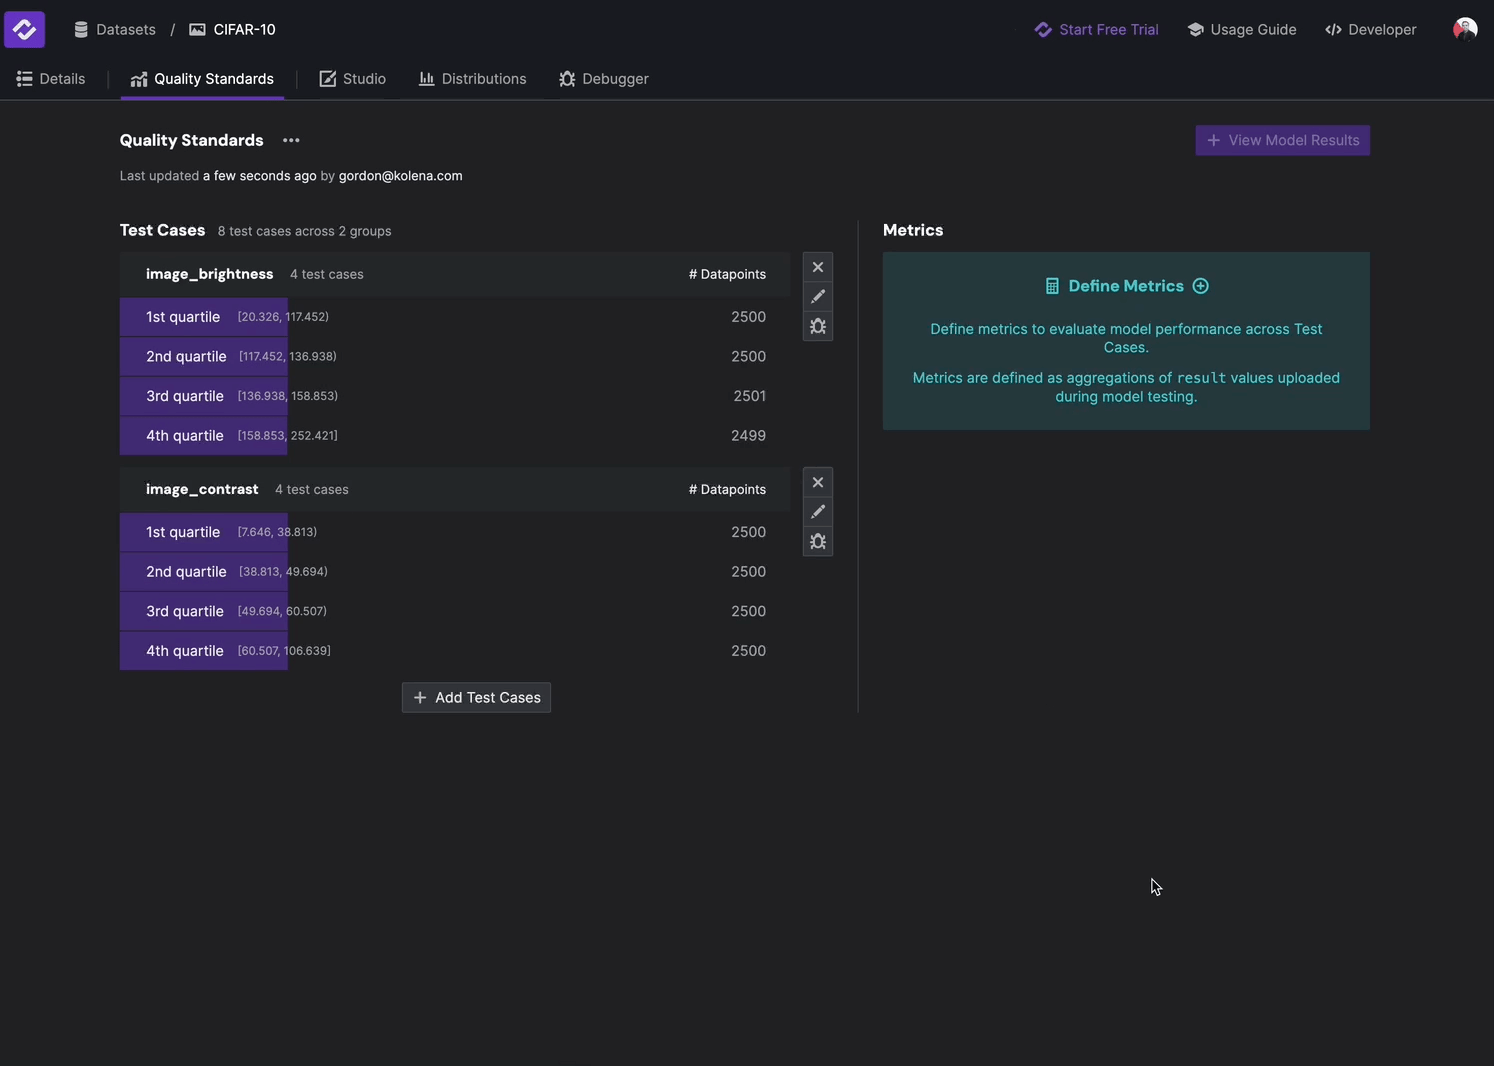Navigate to Datasets breadcrumb
This screenshot has width=1494, height=1066.
pyautogui.click(x=115, y=30)
